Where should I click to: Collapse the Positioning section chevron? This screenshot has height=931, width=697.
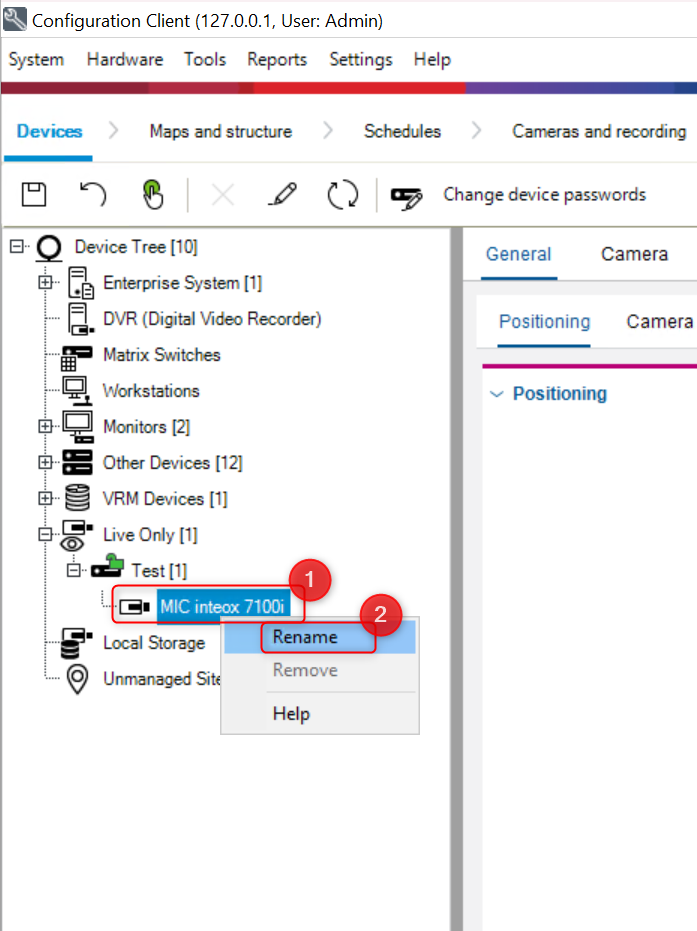click(496, 394)
